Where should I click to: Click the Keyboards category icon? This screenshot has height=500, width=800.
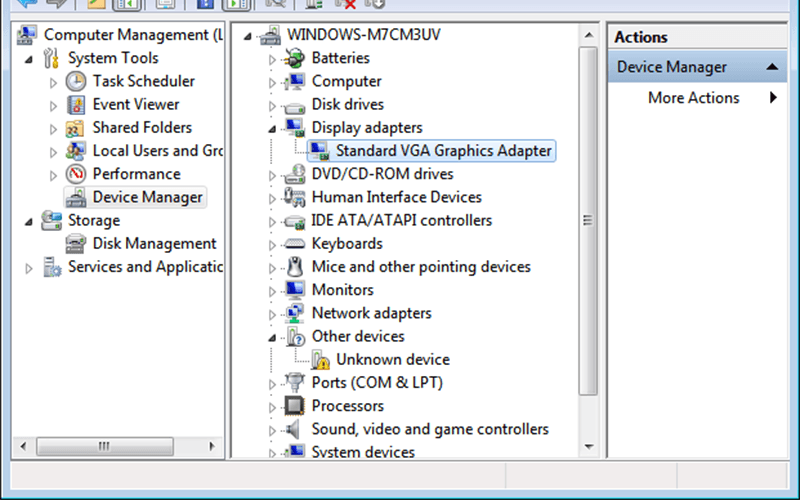click(294, 244)
